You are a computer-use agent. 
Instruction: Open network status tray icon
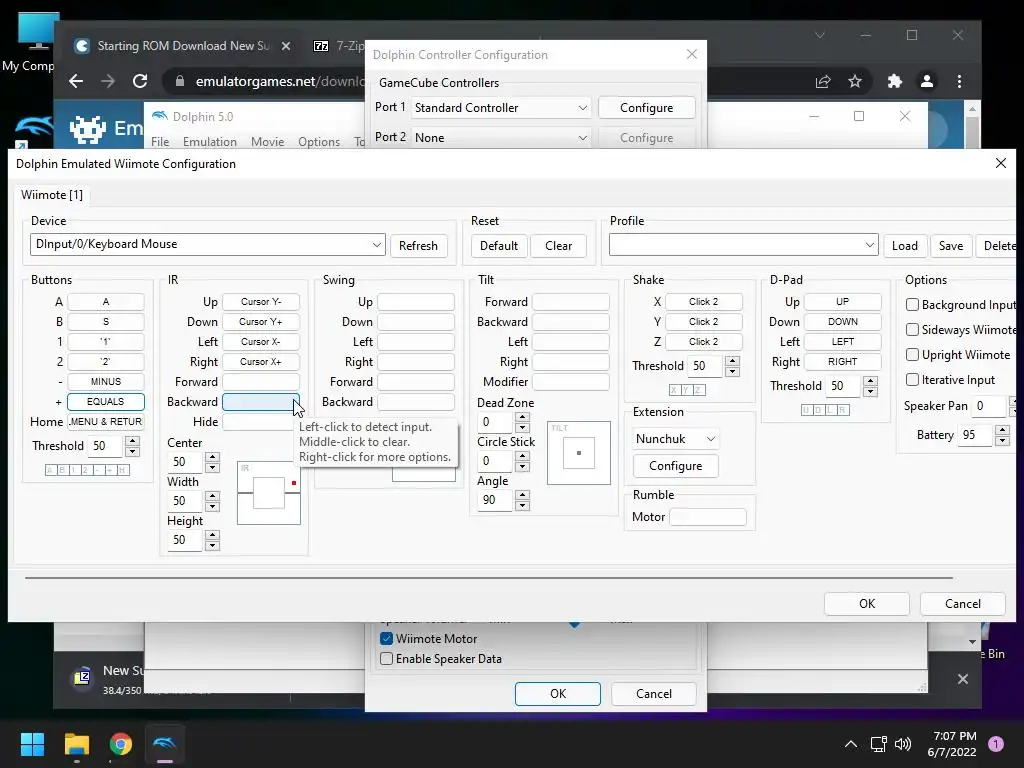pyautogui.click(x=878, y=744)
